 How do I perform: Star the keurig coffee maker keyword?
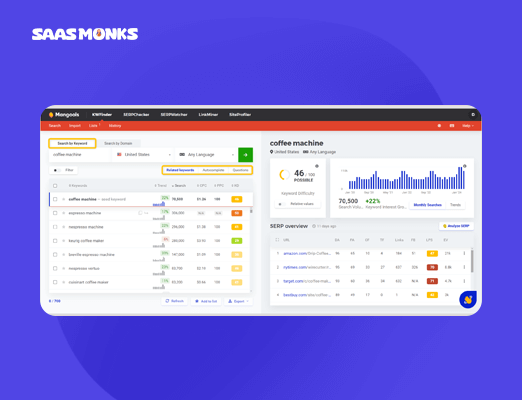click(x=63, y=241)
